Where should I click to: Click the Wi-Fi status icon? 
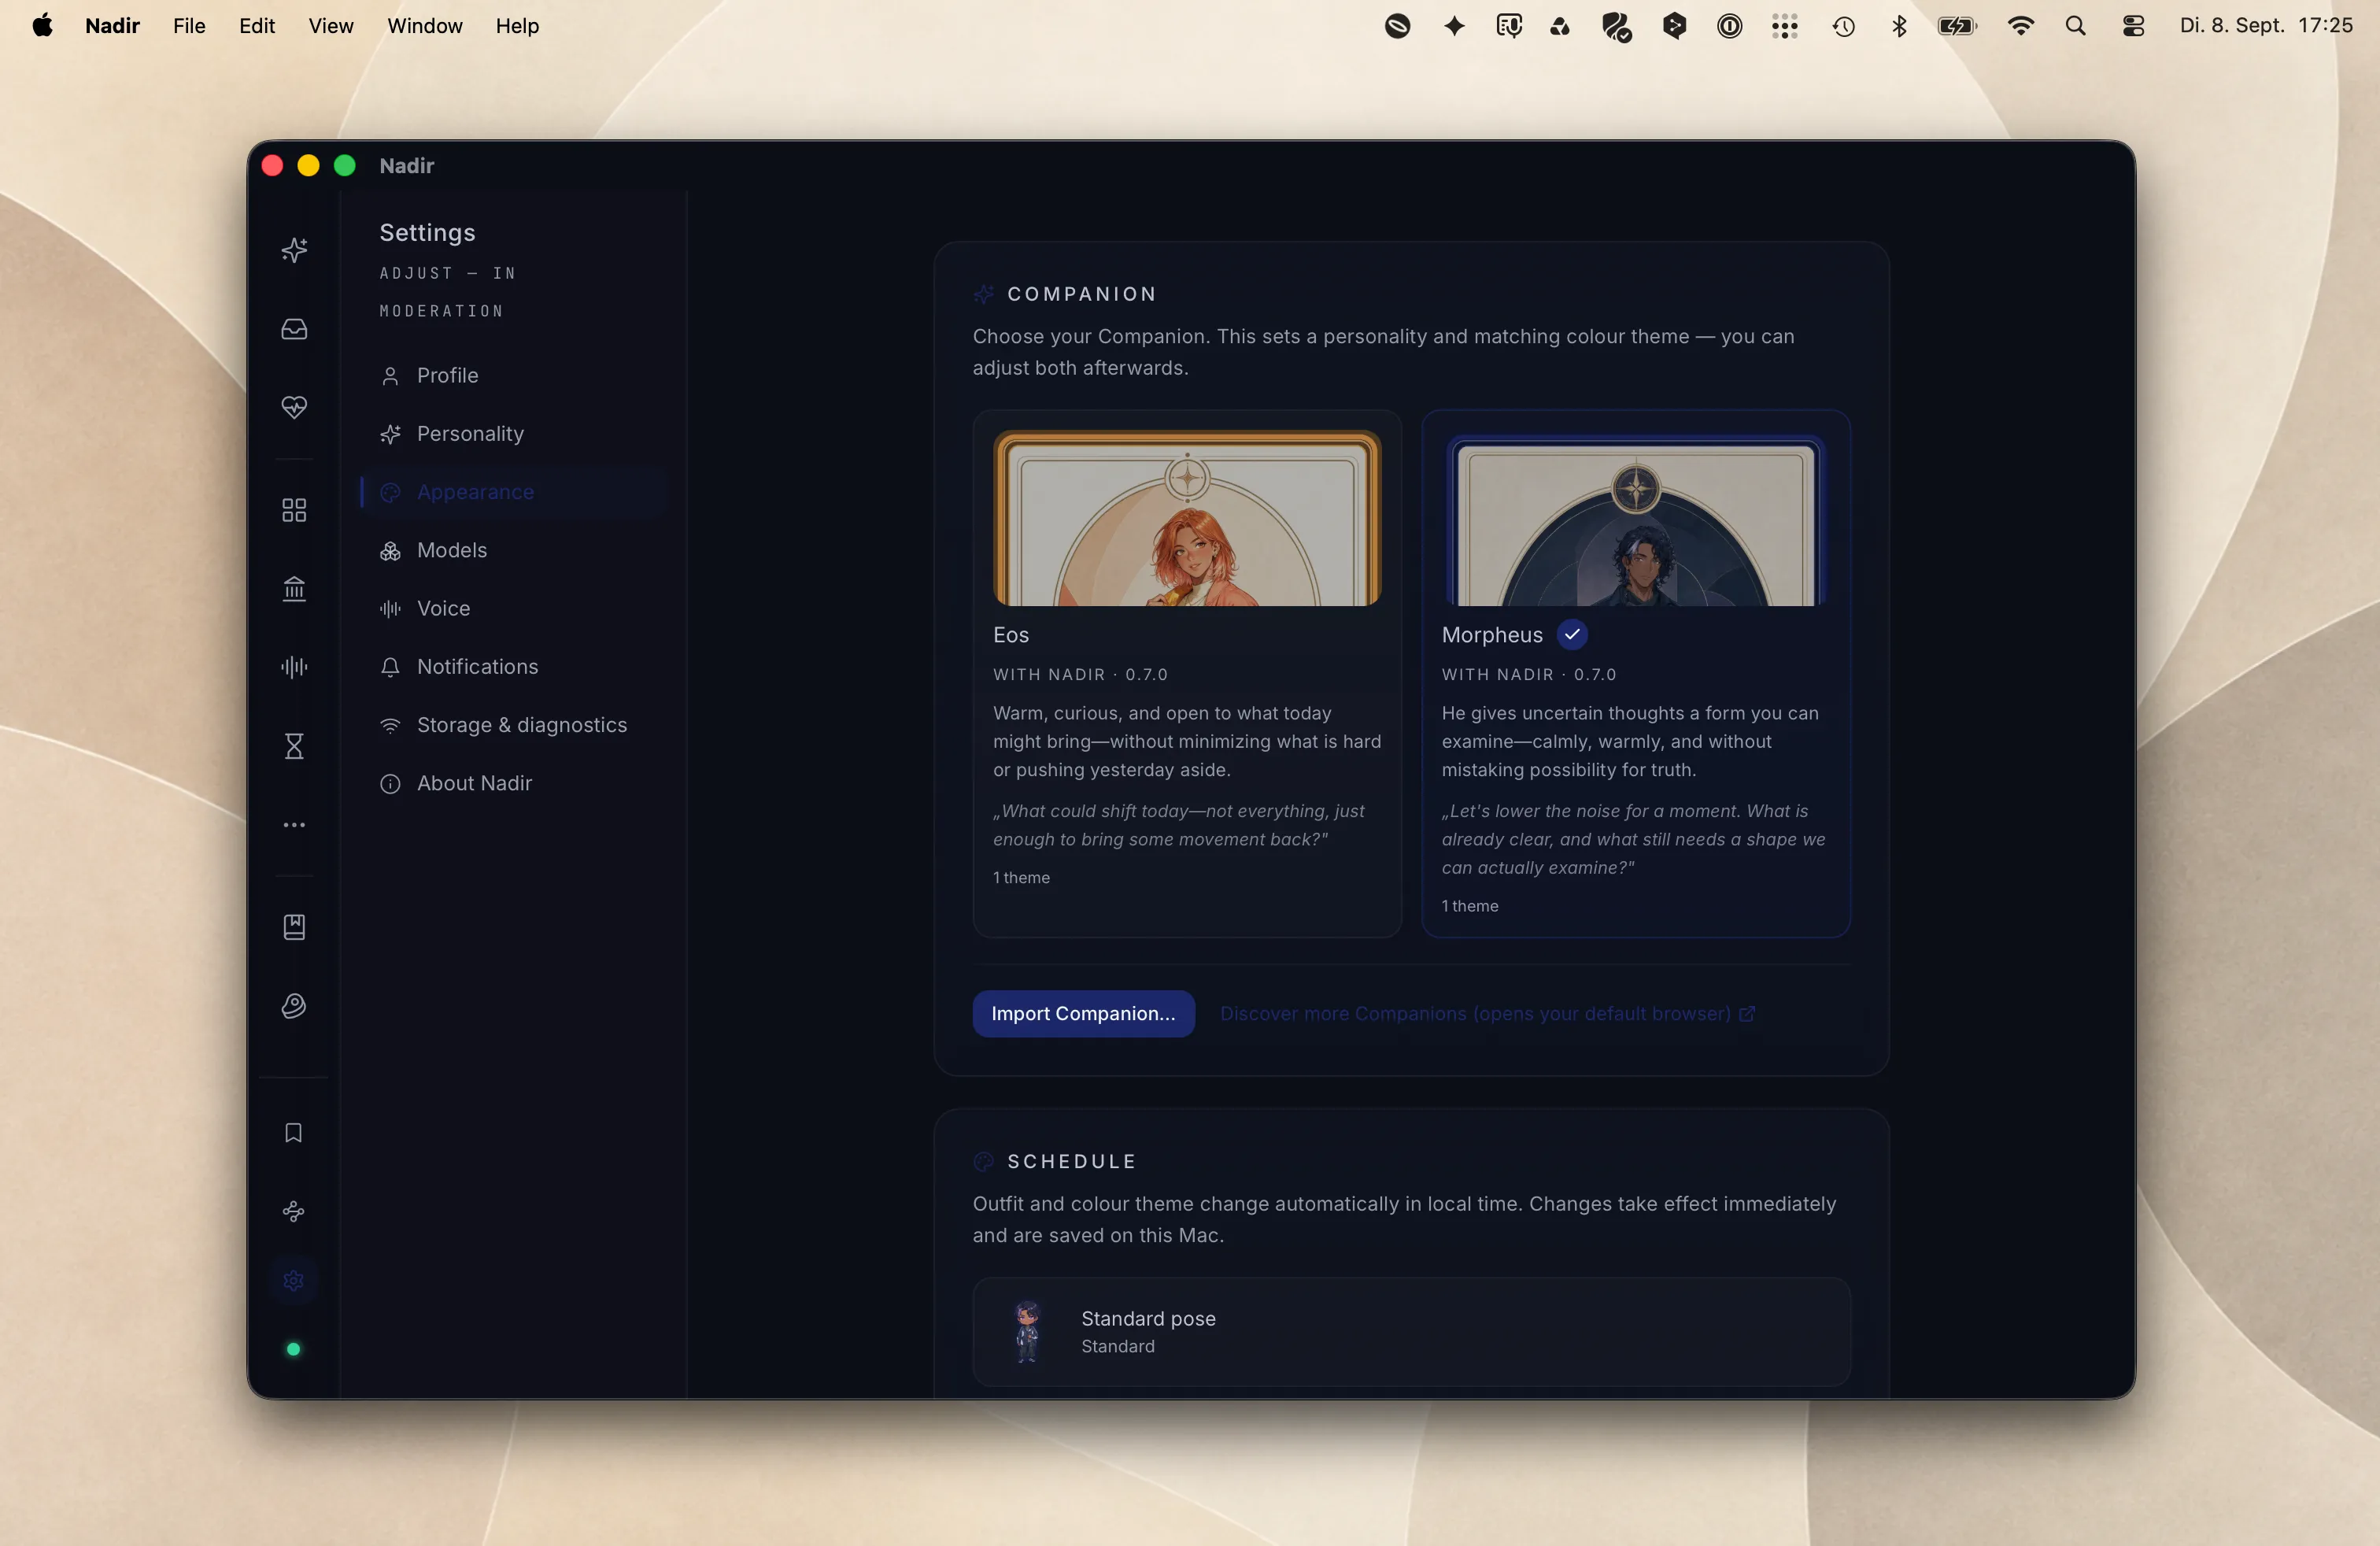[x=2021, y=26]
